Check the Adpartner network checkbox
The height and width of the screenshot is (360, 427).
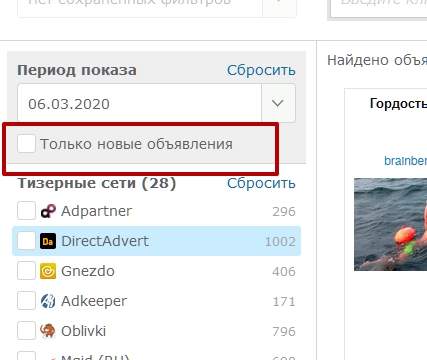point(26,211)
